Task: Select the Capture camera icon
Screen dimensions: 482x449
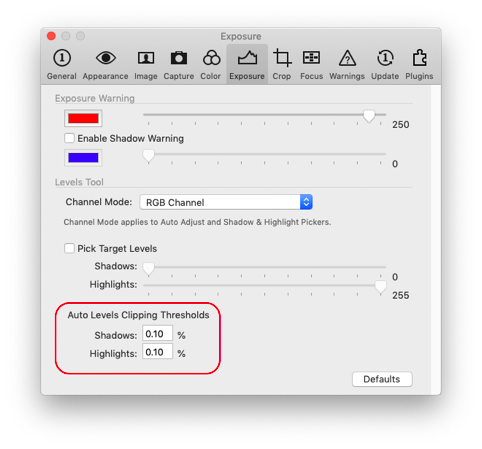Action: (x=179, y=65)
